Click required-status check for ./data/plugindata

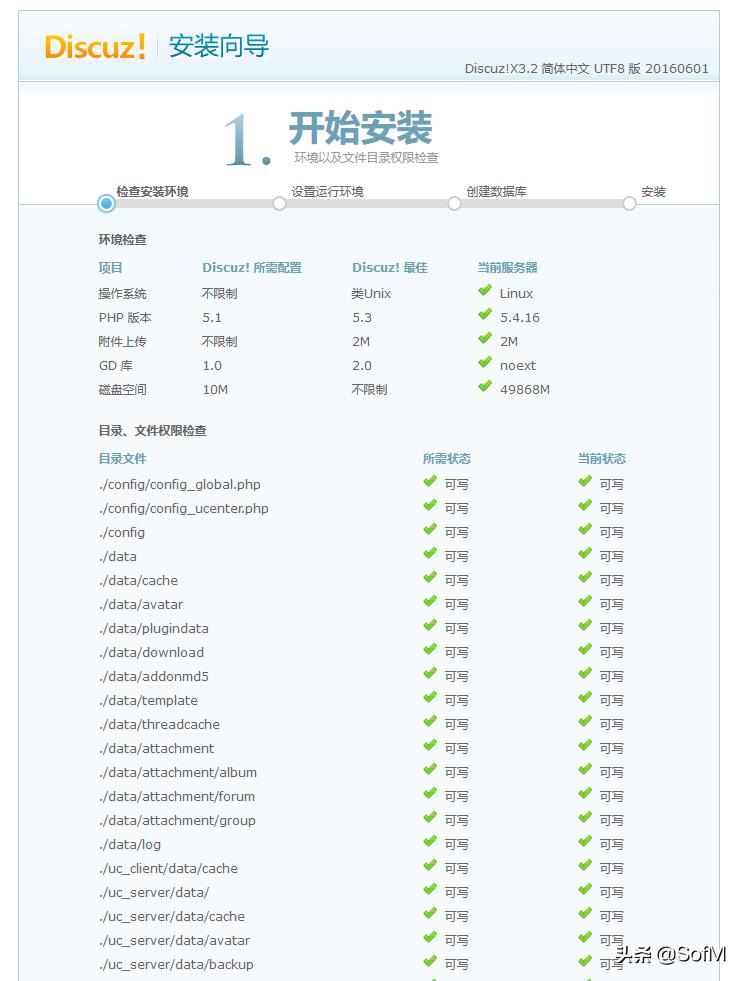(430, 625)
